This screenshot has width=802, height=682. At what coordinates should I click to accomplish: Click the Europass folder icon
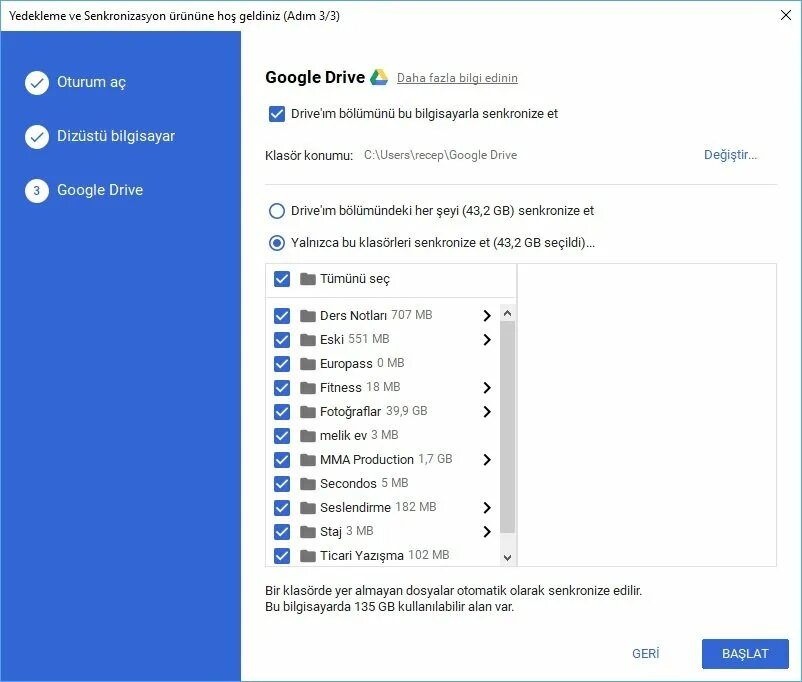pyautogui.click(x=307, y=364)
